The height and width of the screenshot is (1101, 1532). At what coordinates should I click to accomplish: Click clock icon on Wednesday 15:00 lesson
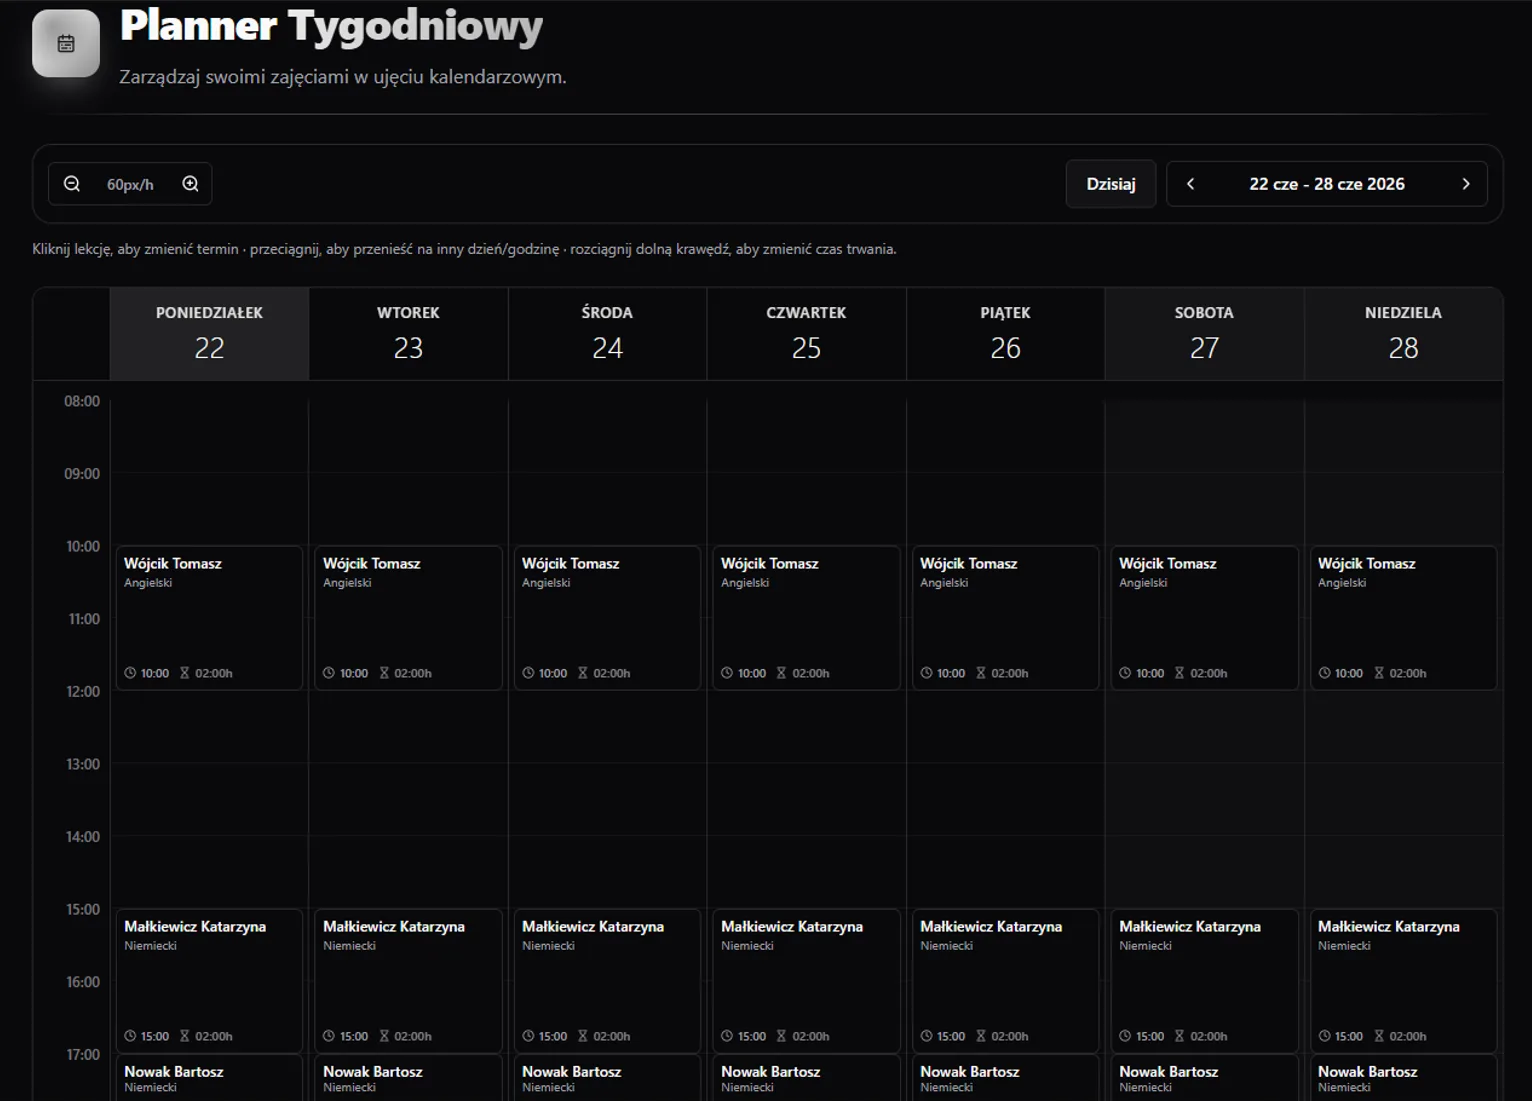(x=528, y=1036)
